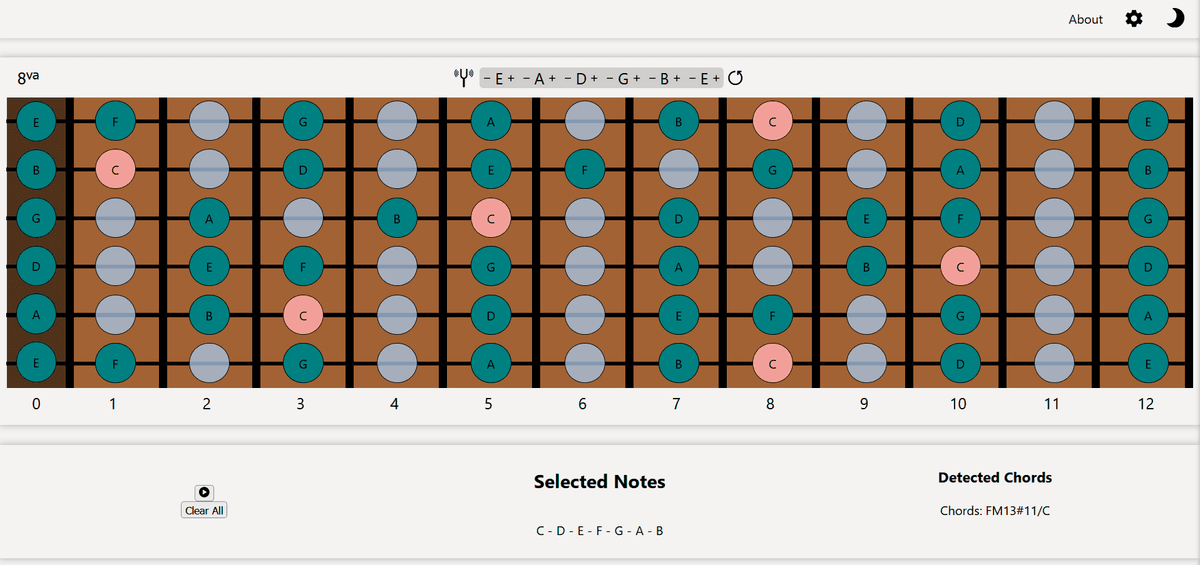The width and height of the screenshot is (1200, 565).
Task: Toggle F note on B string, fret 6
Action: 584,170
